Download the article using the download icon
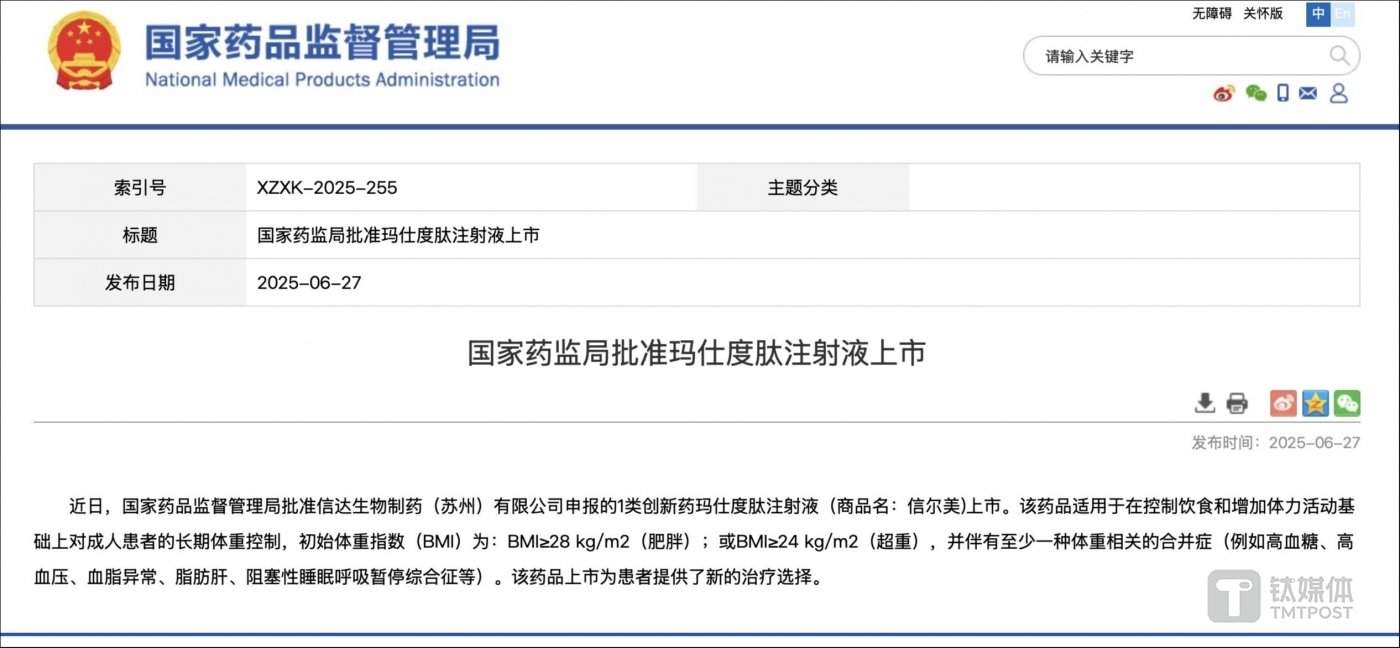The width and height of the screenshot is (1400, 648). [1205, 403]
